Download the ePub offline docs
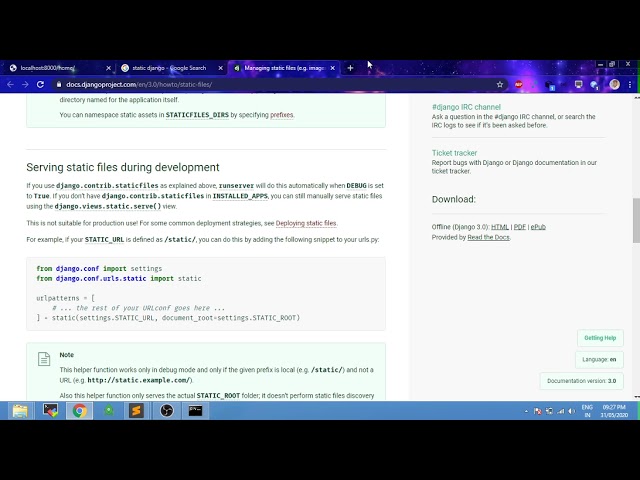This screenshot has width=640, height=480. pos(538,227)
